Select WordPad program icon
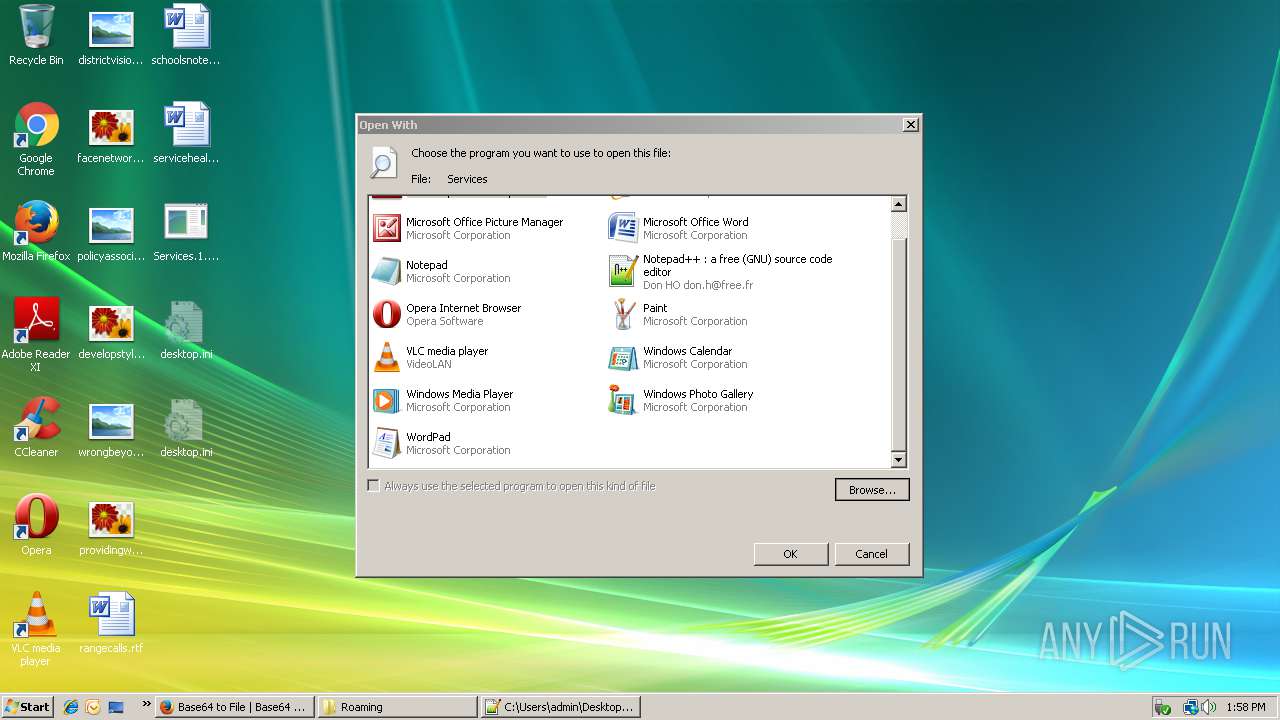 point(387,443)
